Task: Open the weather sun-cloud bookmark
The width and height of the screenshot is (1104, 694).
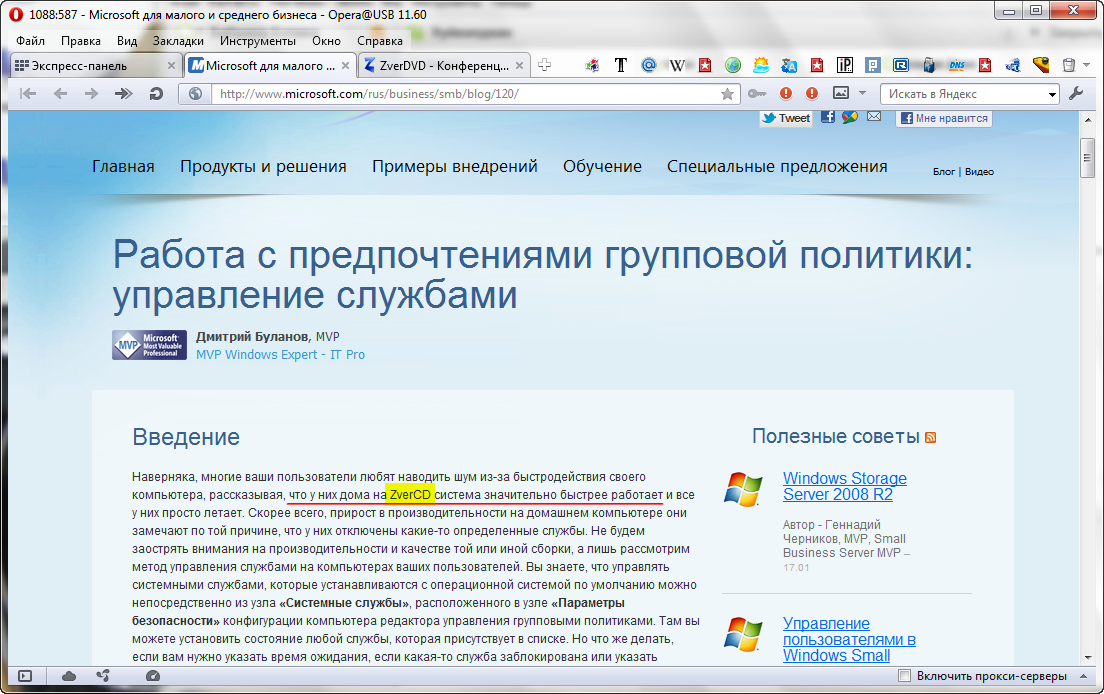Action: click(761, 65)
